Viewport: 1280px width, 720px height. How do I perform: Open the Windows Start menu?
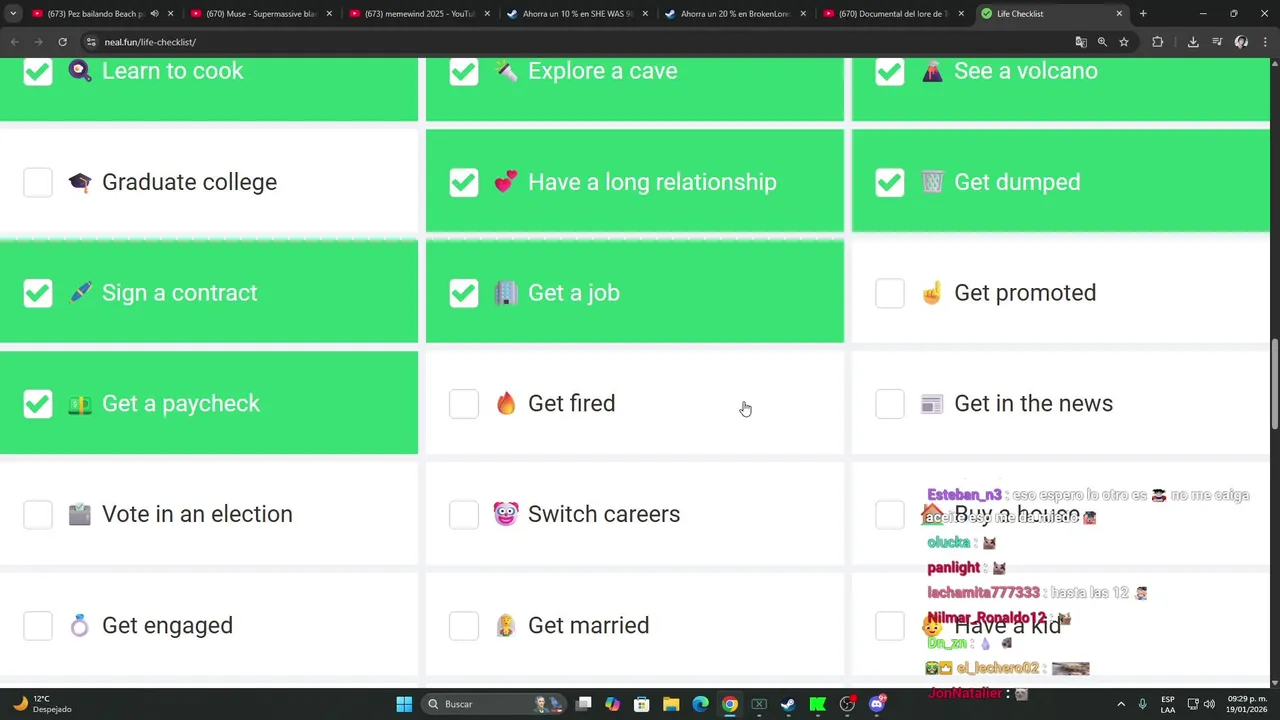[404, 704]
